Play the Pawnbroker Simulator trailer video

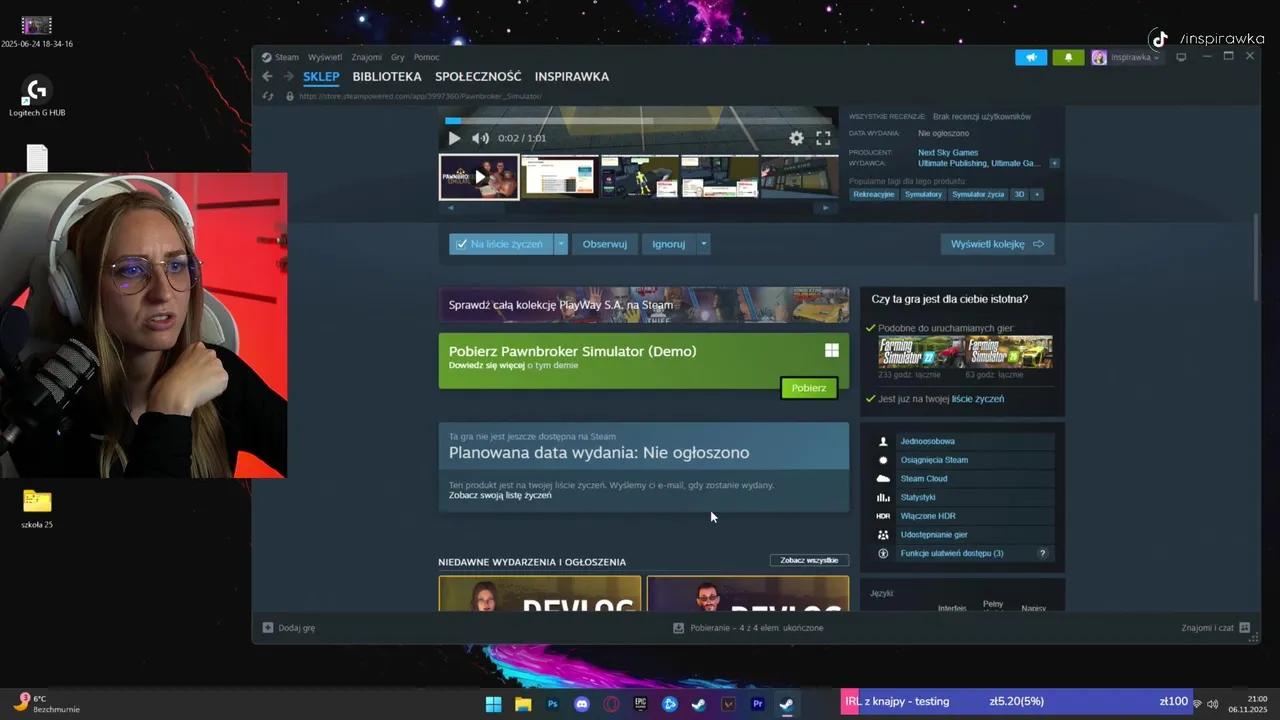tap(454, 138)
